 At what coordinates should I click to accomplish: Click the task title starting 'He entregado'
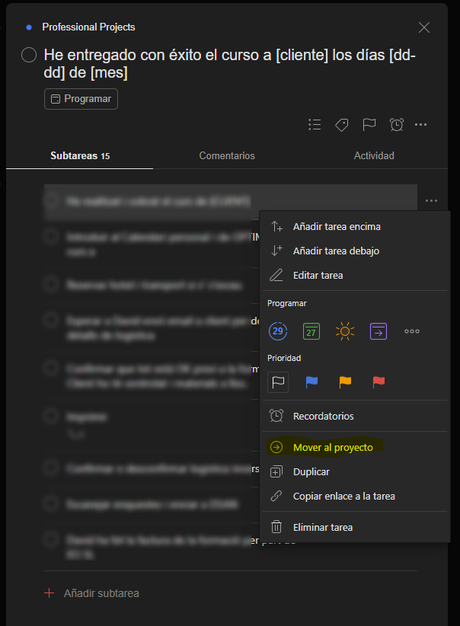click(230, 64)
